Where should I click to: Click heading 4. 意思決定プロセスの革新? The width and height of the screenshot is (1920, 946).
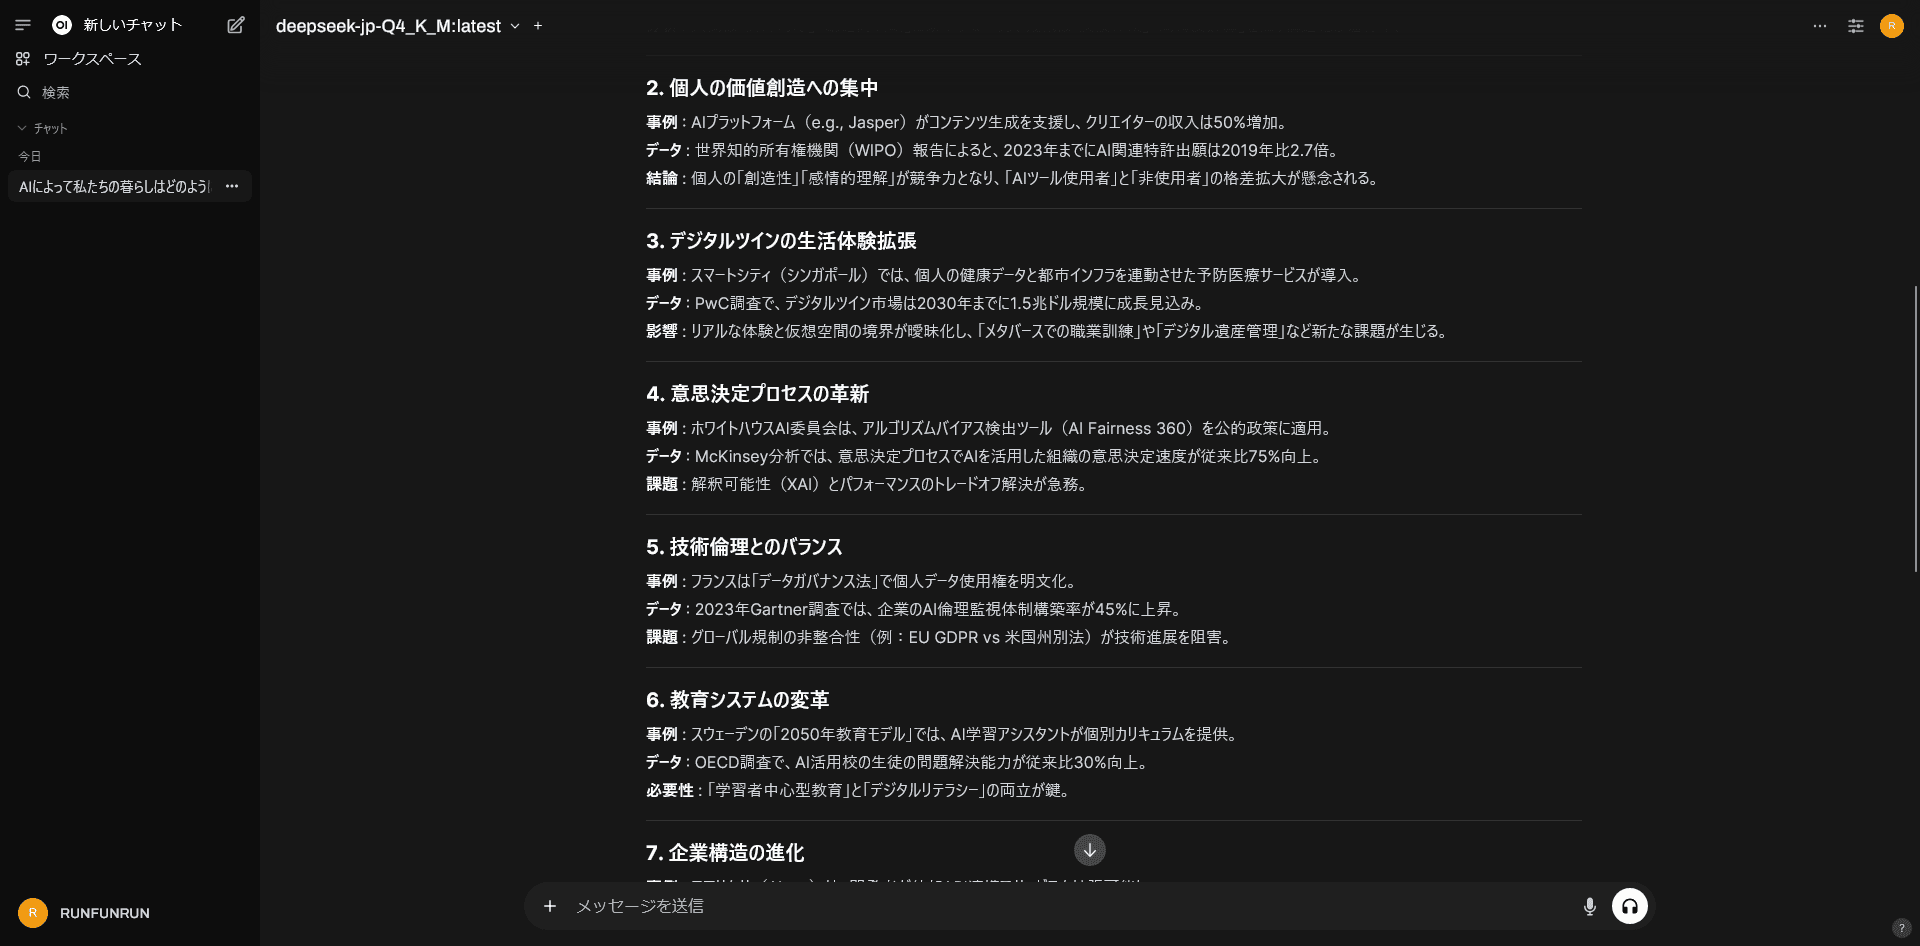(x=757, y=394)
